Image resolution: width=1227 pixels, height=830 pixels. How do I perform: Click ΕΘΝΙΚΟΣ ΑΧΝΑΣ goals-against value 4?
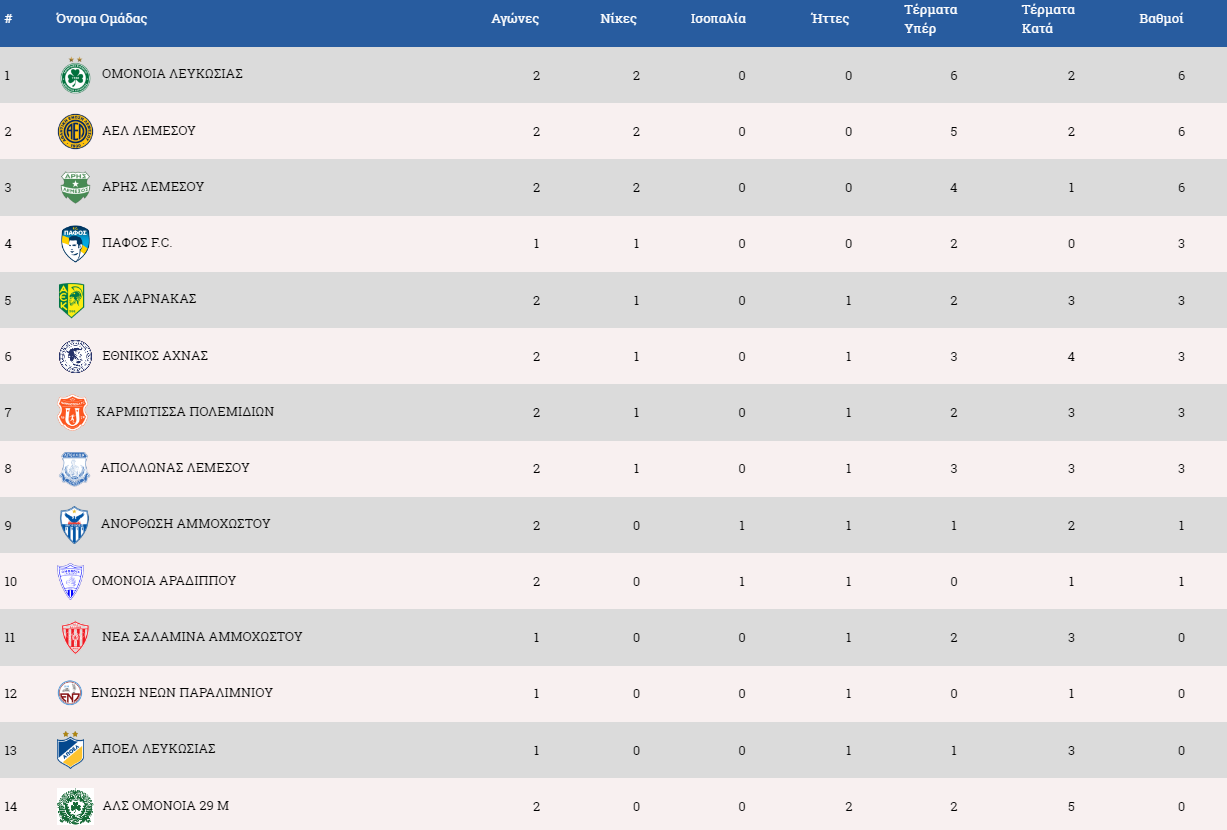click(1071, 357)
